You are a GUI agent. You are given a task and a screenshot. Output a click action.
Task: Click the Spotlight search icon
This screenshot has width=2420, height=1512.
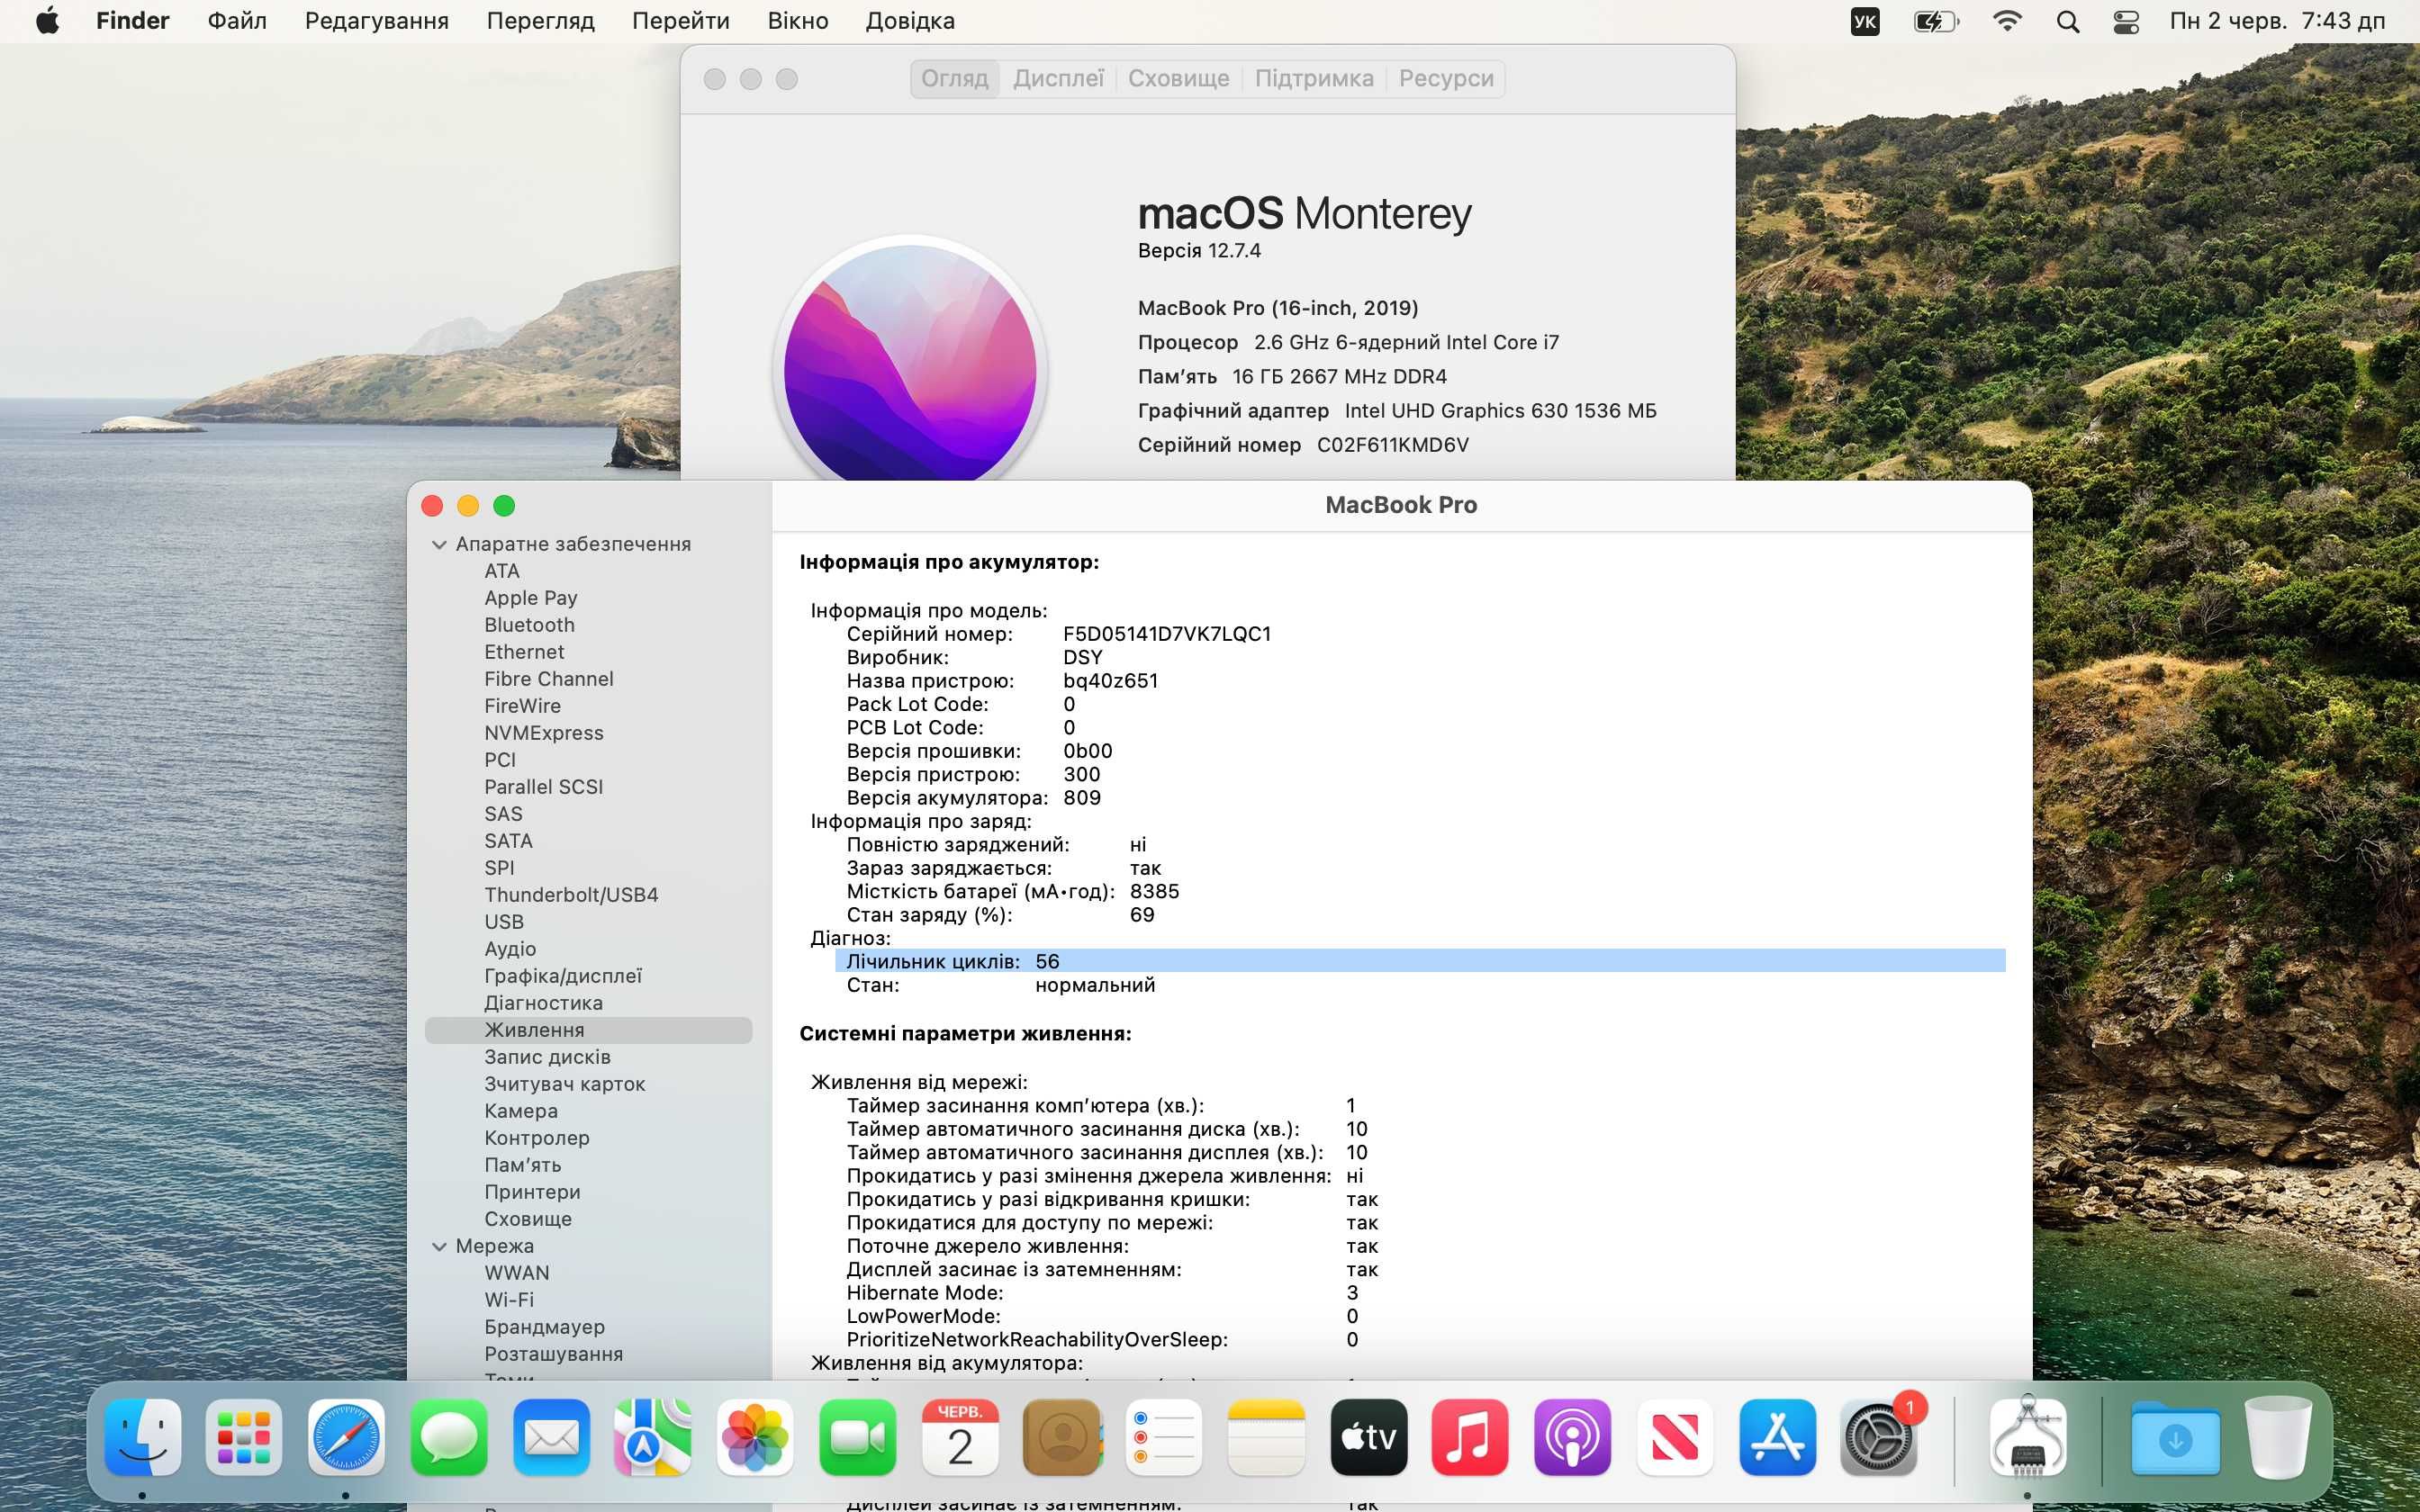coord(2068,21)
